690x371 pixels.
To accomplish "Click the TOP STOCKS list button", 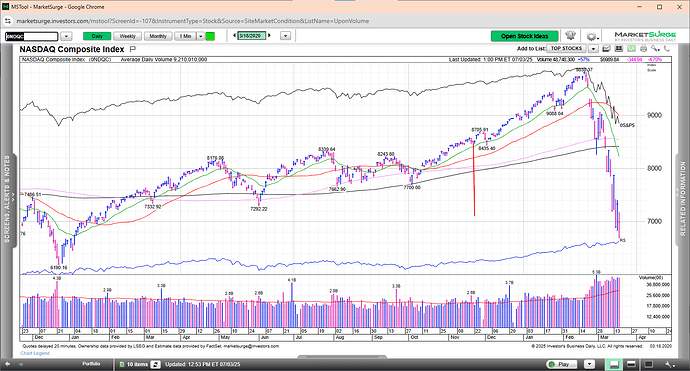I will tap(566, 48).
